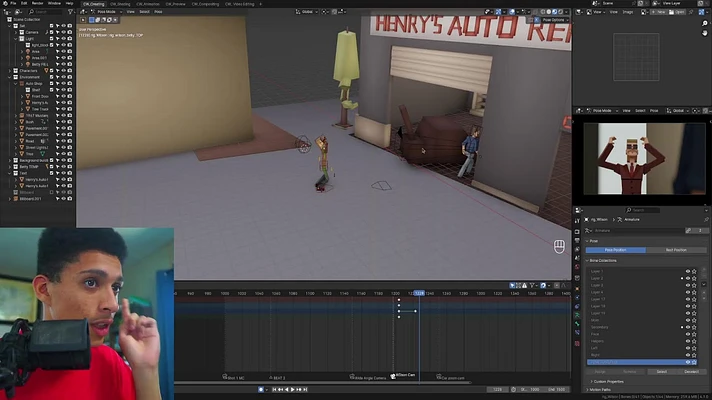Viewport: 712px width, 400px height.
Task: Open the Help menu
Action: coord(69,3)
